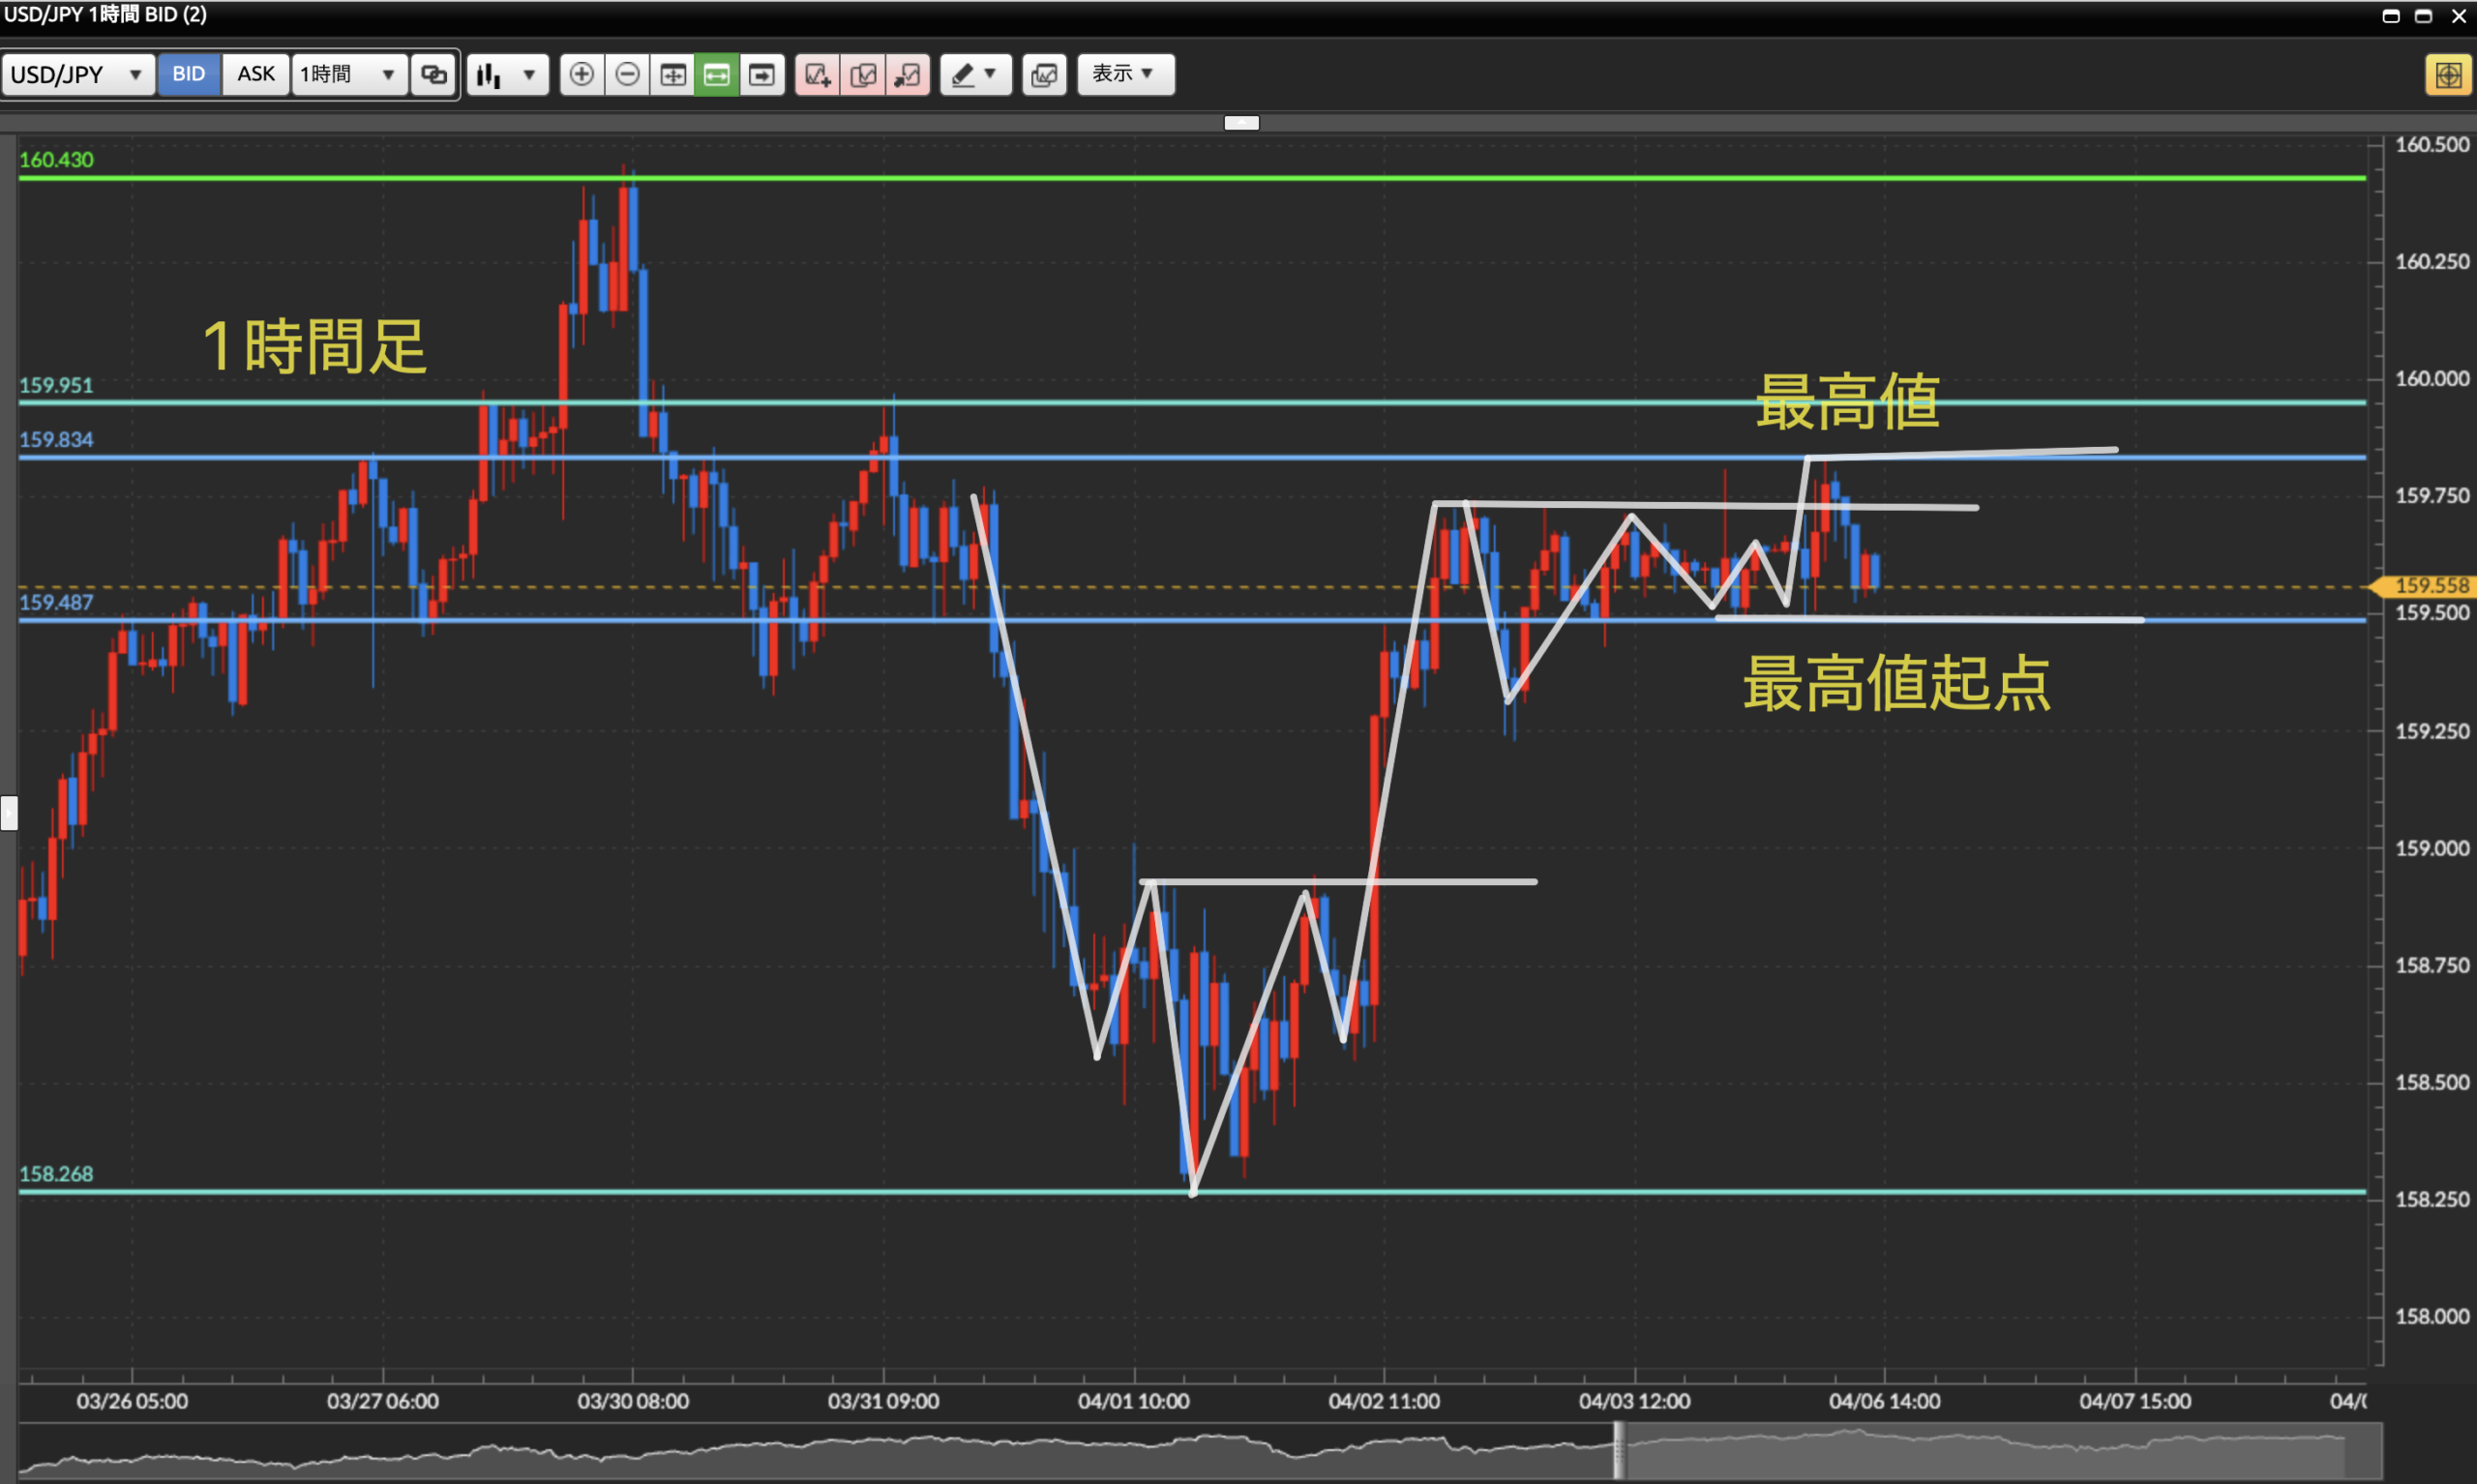Click the chart link/sync icon
The width and height of the screenshot is (2477, 1484).
click(434, 74)
